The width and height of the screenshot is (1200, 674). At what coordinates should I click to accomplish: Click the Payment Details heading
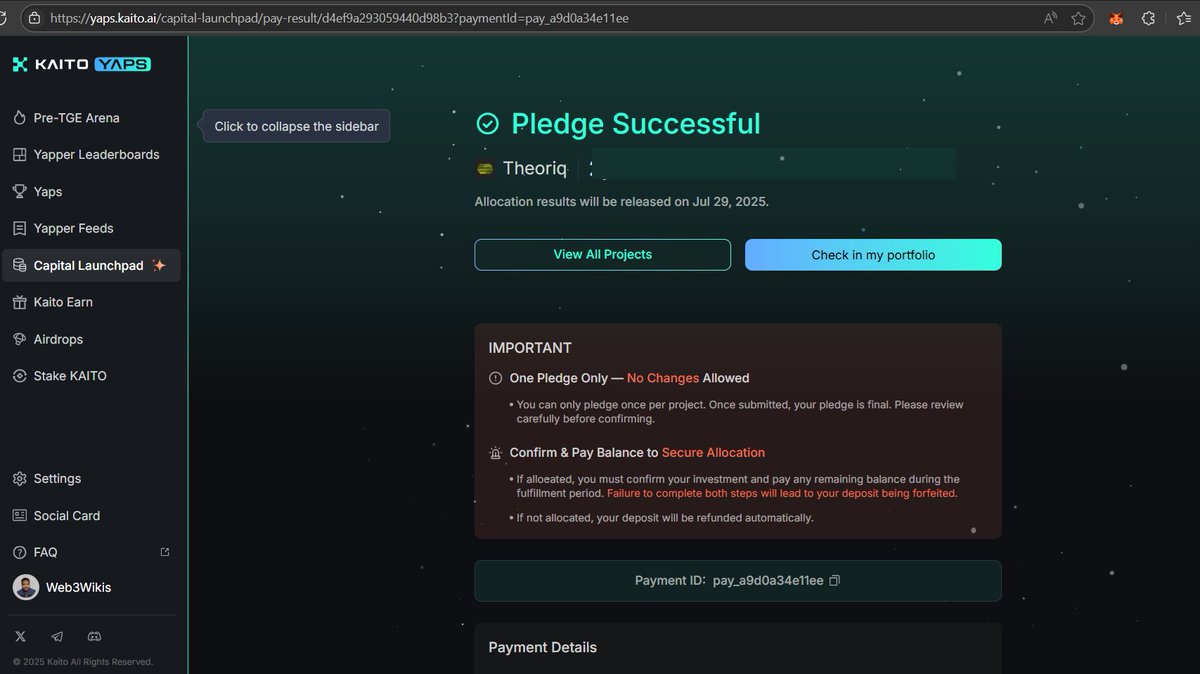coord(542,648)
